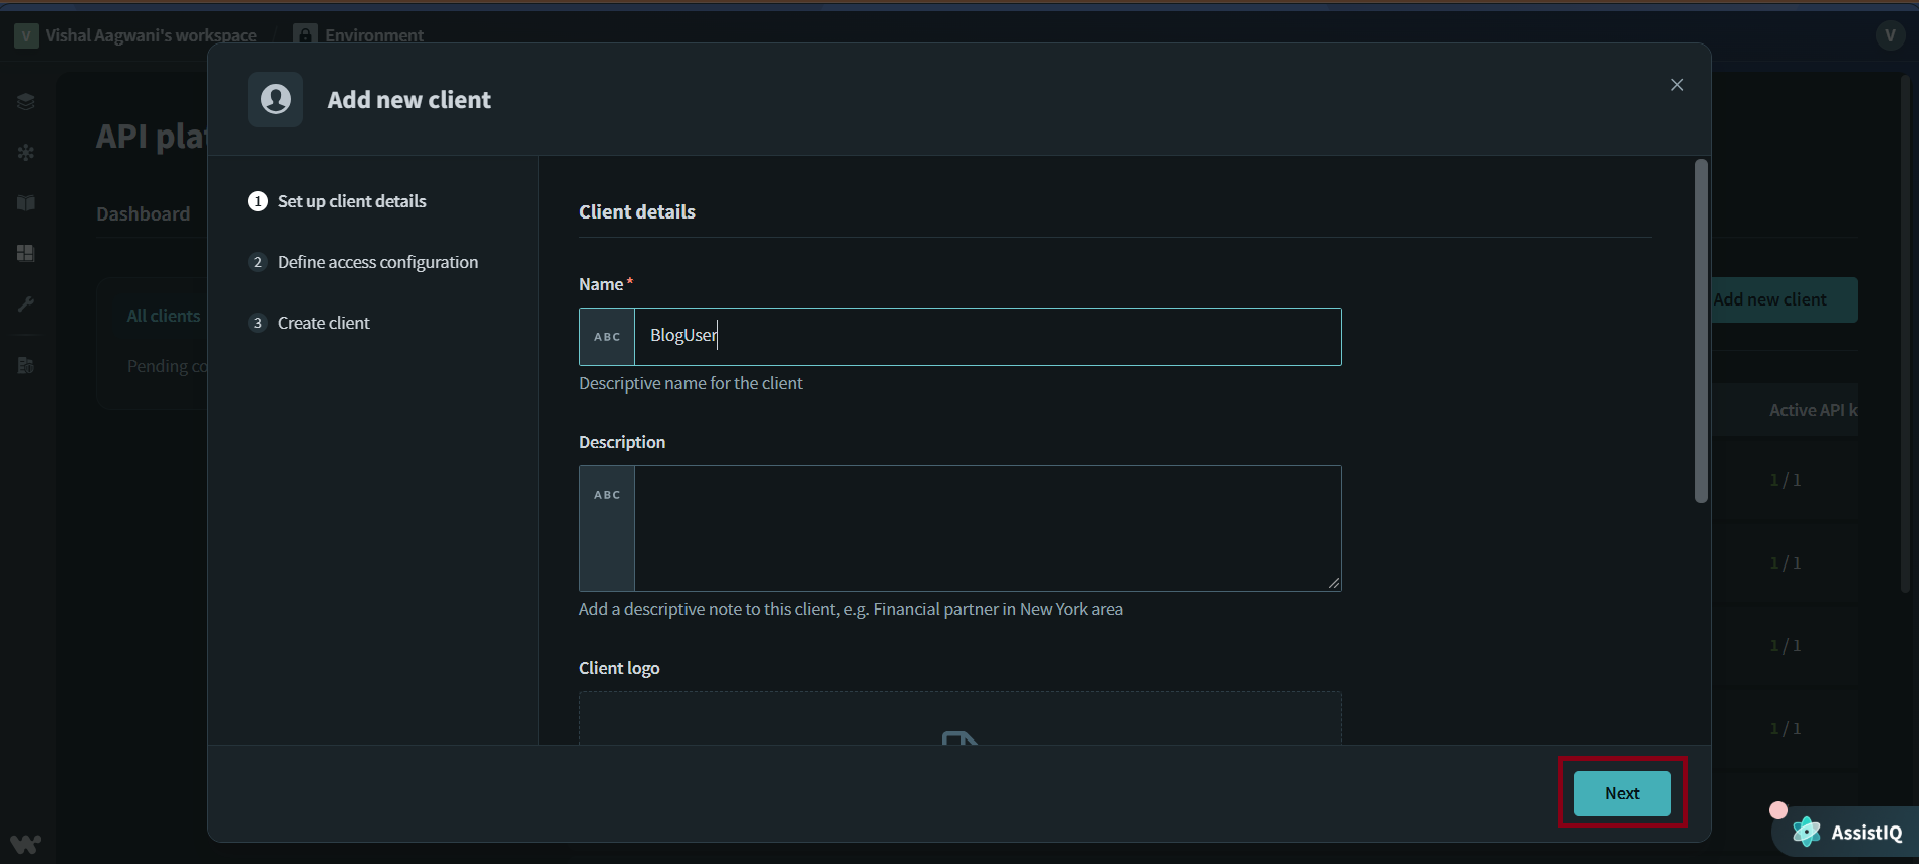Open the wrench tools icon in the sidebar
Screen dimensions: 1919x864
(x=26, y=304)
